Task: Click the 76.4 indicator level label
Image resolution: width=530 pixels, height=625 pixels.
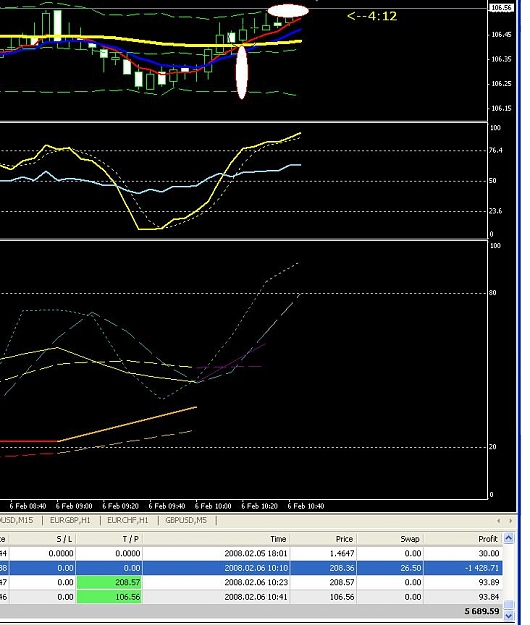Action: [495, 150]
